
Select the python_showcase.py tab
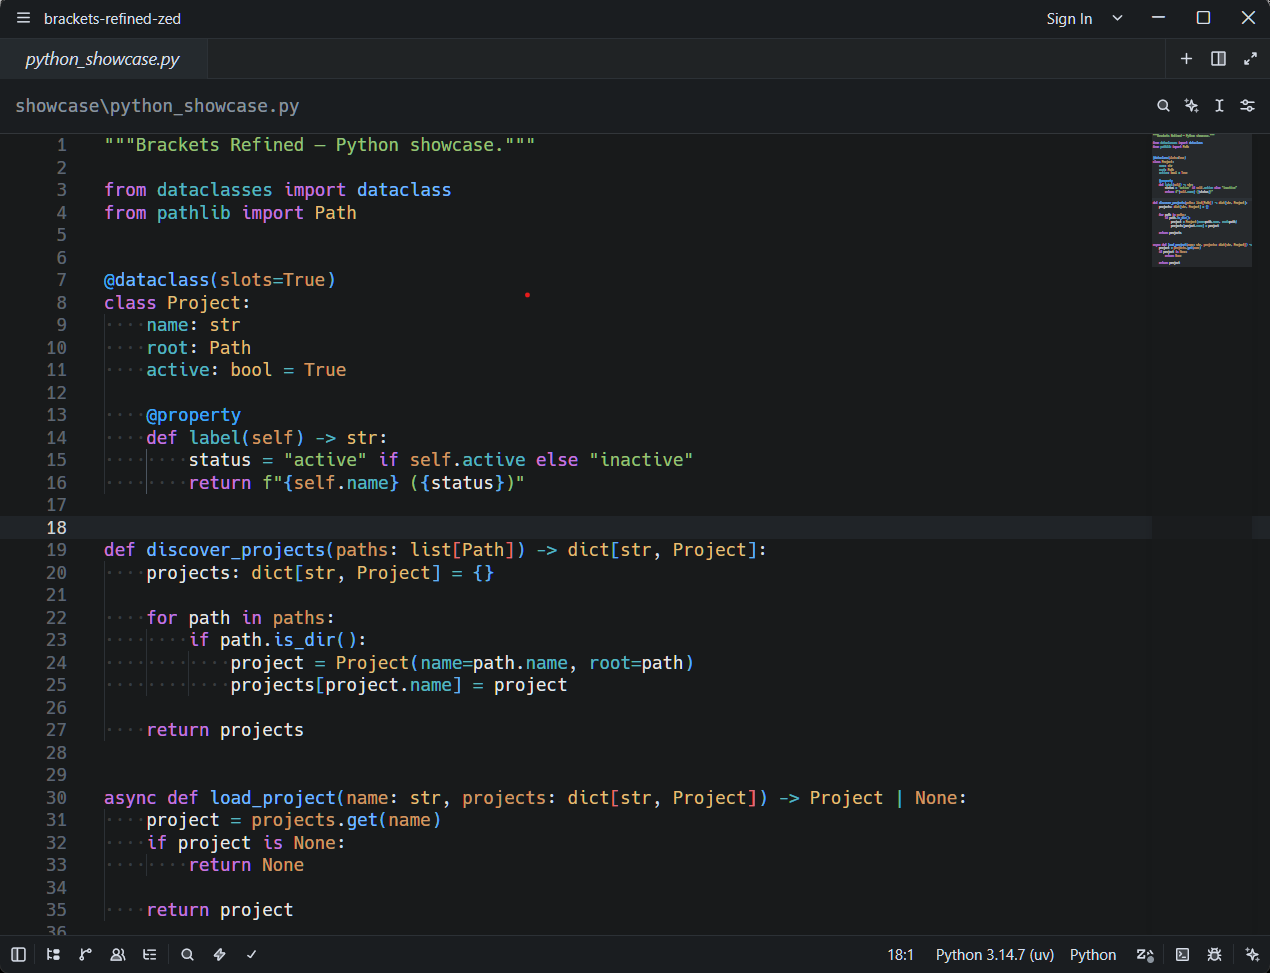point(102,59)
